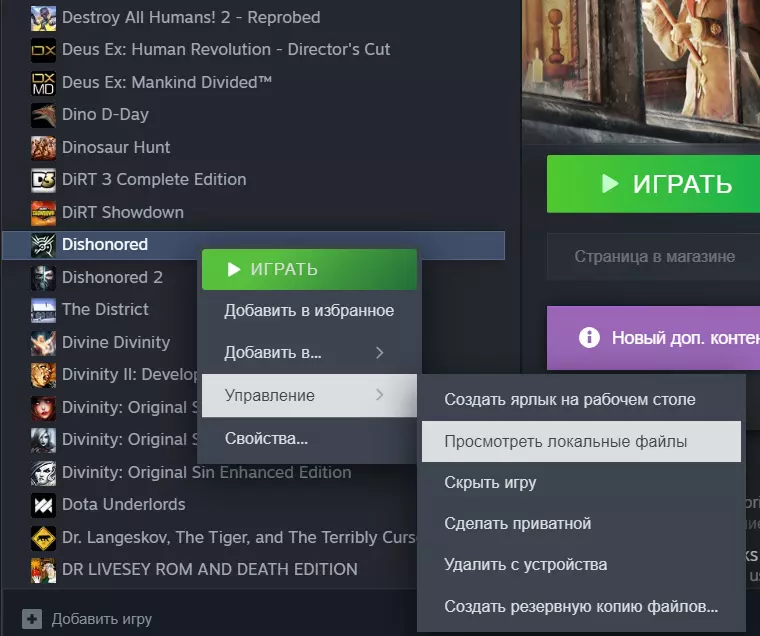Click the play triangle in the context menu
This screenshot has height=636, width=760.
point(234,270)
